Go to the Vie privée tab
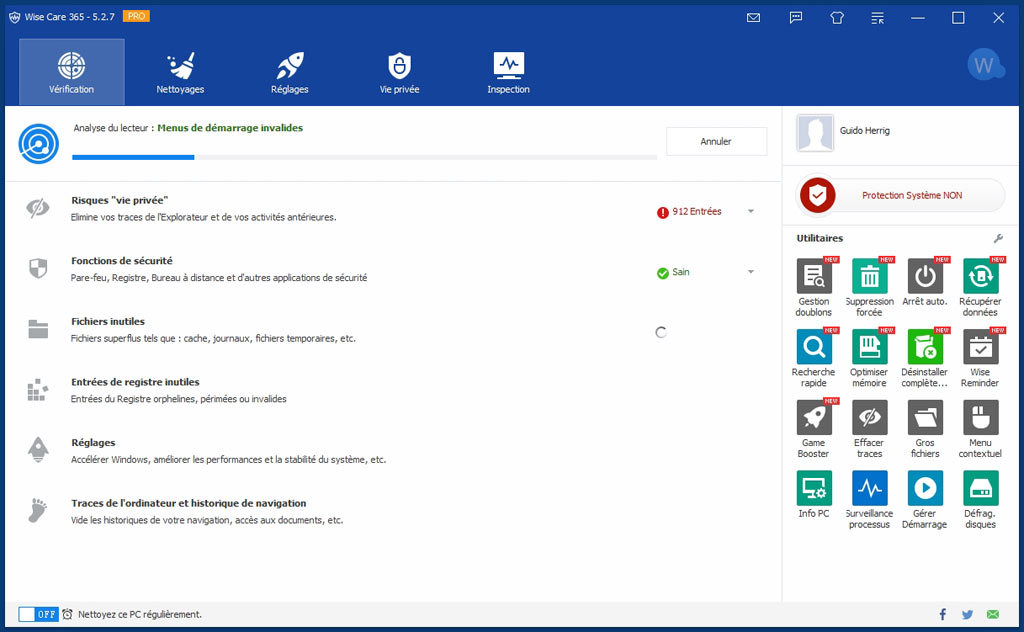 (x=399, y=72)
